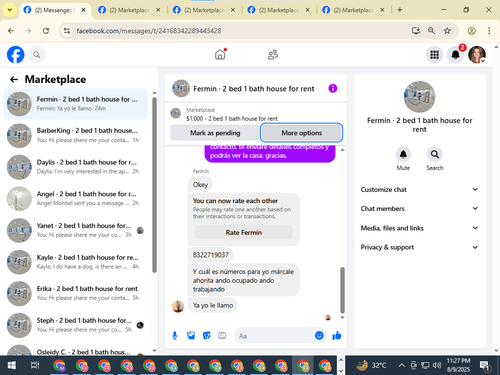Expand Customize chat section
This screenshot has height=375, width=500.
click(419, 189)
